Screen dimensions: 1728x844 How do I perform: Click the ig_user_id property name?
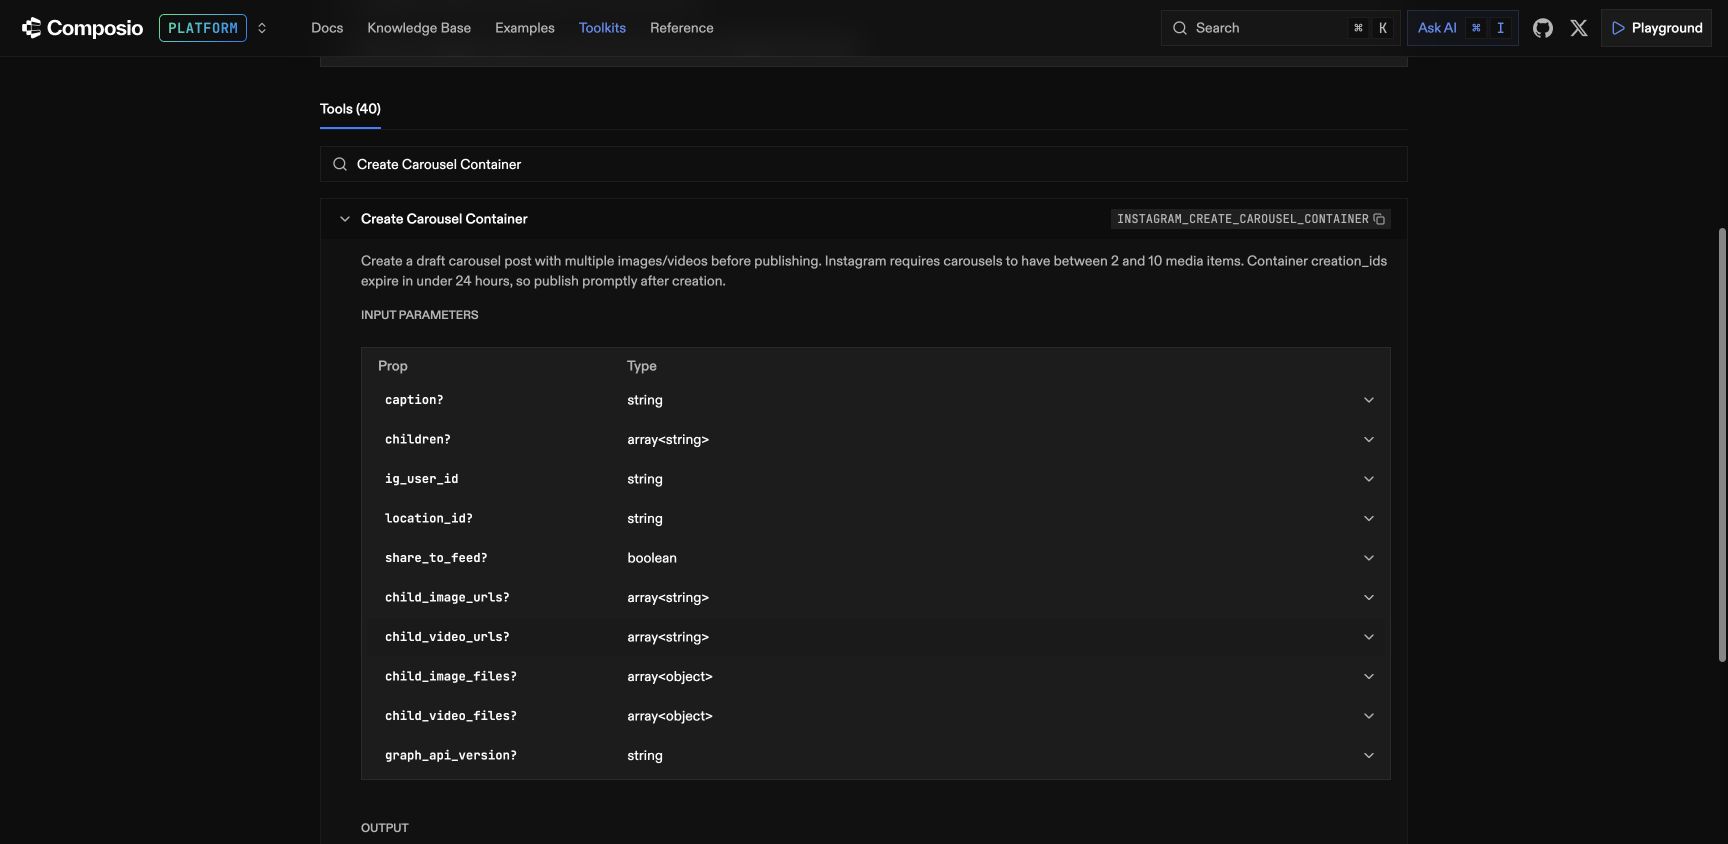click(x=422, y=479)
